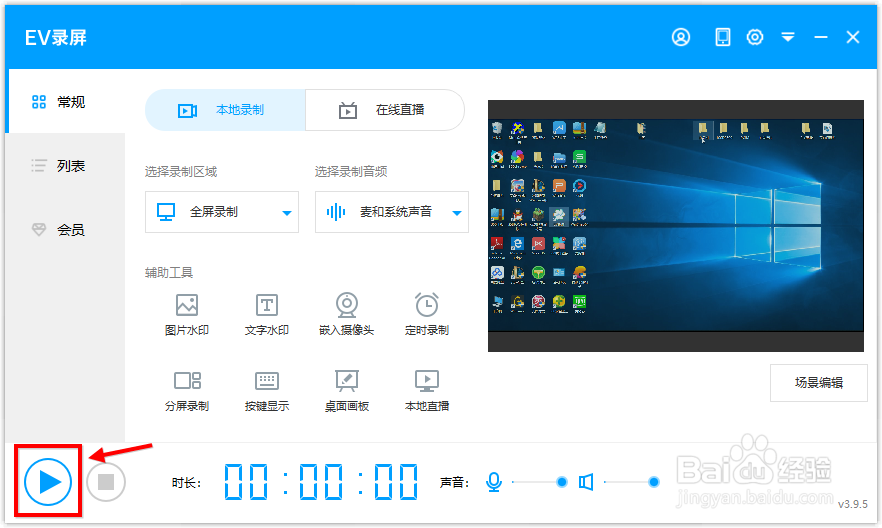Click the speaker volume slider handle
This screenshot has width=882, height=528.
click(x=654, y=482)
